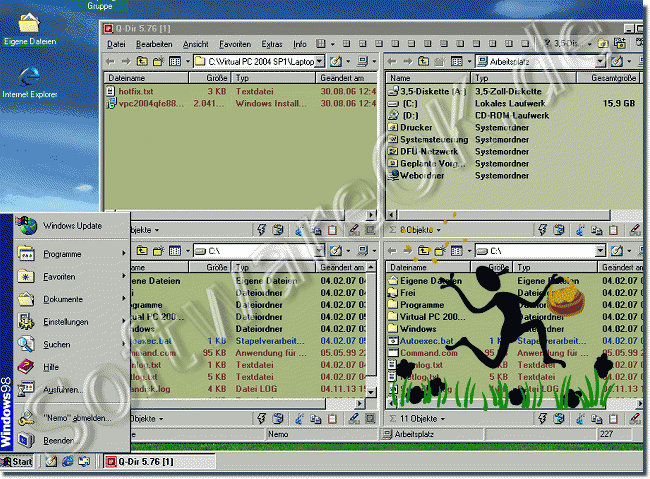Viewport: 650px width, 479px height.
Task: Expand the 11 Objekte dropdown in the bottom-right status bar
Action: (443, 419)
